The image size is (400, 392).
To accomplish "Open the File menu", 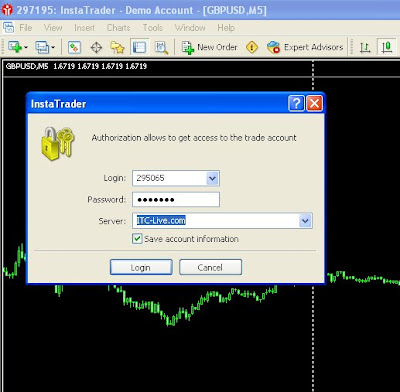I will [x=26, y=28].
